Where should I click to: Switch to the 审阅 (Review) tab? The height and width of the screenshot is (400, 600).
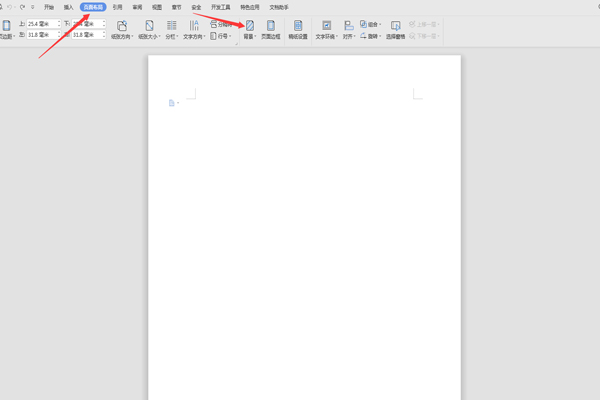(x=137, y=6)
